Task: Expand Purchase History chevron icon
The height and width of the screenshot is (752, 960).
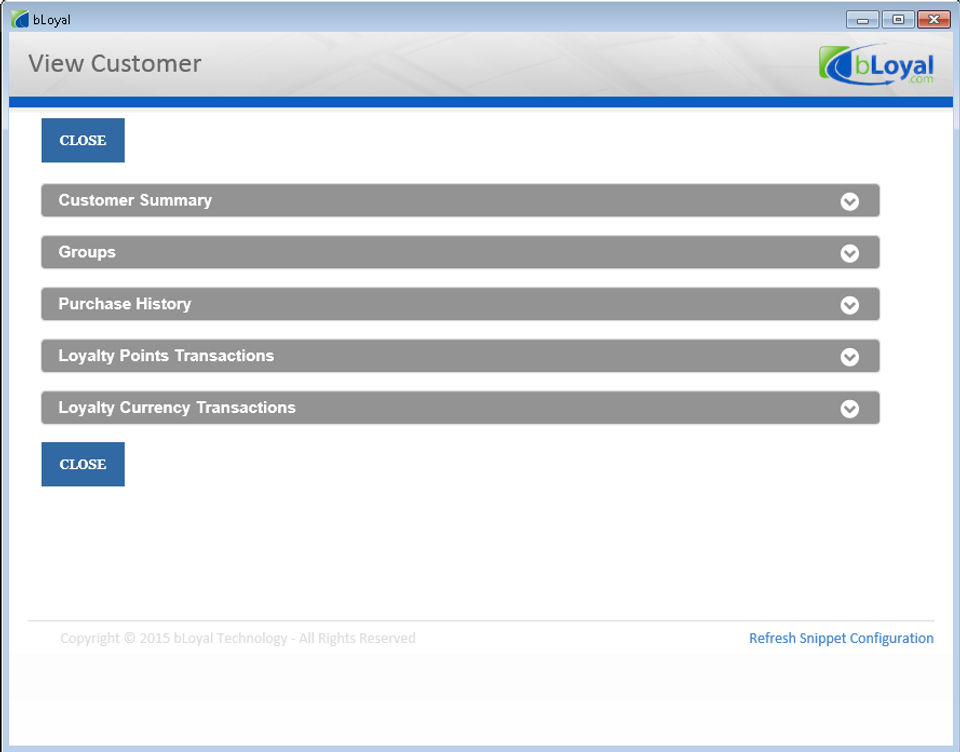Action: click(849, 305)
